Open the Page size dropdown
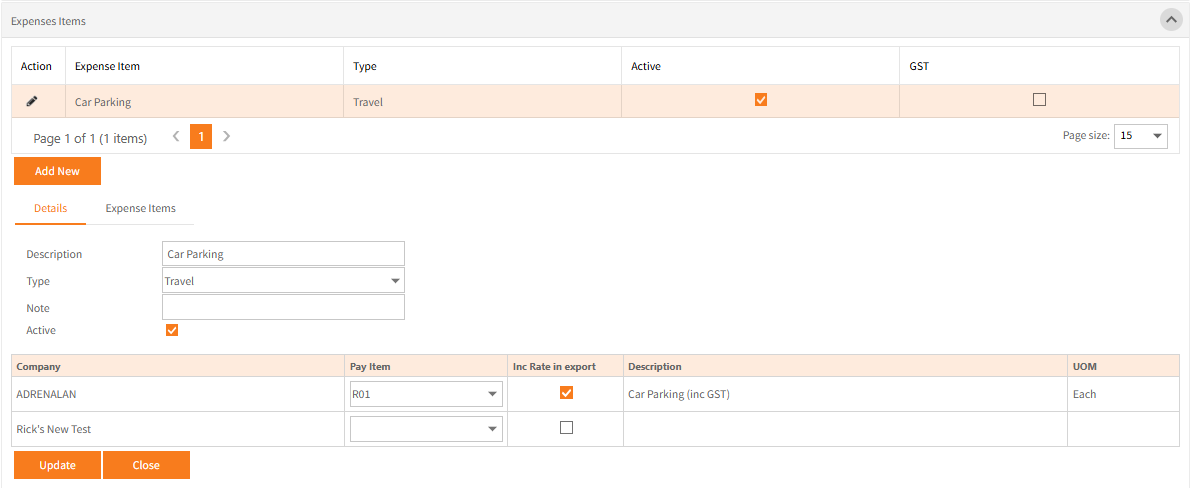Image resolution: width=1192 pixels, height=488 pixels. (x=1141, y=136)
